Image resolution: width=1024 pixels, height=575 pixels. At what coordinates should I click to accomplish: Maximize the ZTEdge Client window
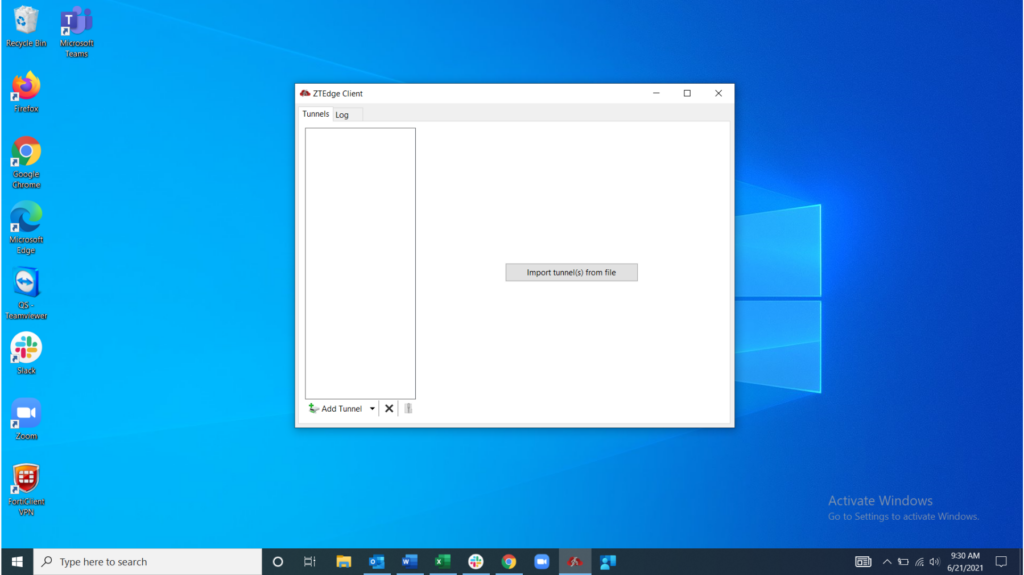pos(687,93)
